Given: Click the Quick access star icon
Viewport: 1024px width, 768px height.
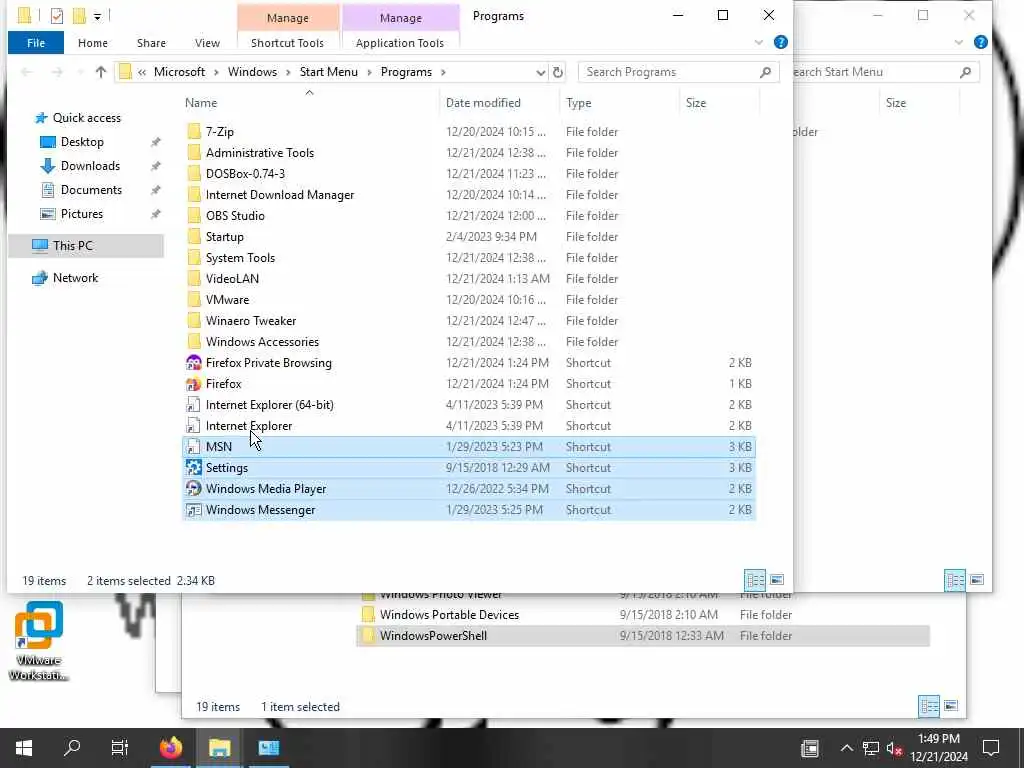Looking at the screenshot, I should [x=41, y=118].
